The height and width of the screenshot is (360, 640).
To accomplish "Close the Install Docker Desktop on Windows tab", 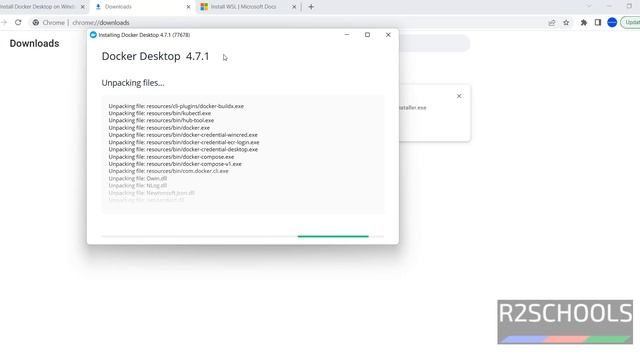I will pyautogui.click(x=82, y=7).
